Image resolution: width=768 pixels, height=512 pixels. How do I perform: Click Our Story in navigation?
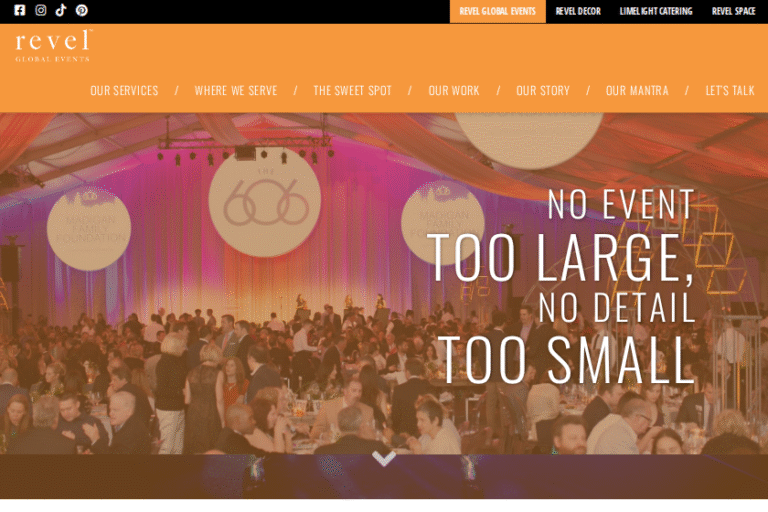pos(543,91)
